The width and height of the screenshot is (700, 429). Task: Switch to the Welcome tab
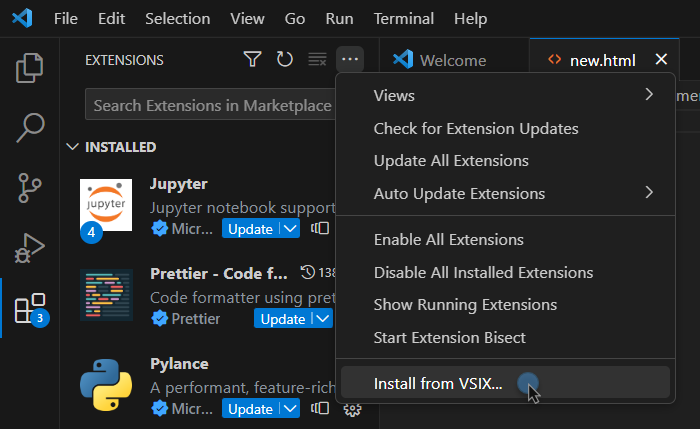pyautogui.click(x=452, y=60)
